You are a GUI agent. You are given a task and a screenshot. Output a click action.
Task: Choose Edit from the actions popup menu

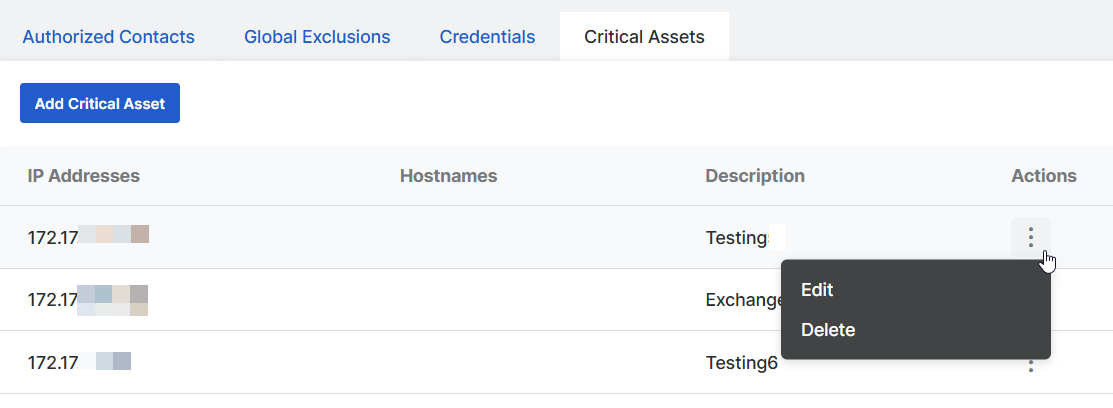817,290
